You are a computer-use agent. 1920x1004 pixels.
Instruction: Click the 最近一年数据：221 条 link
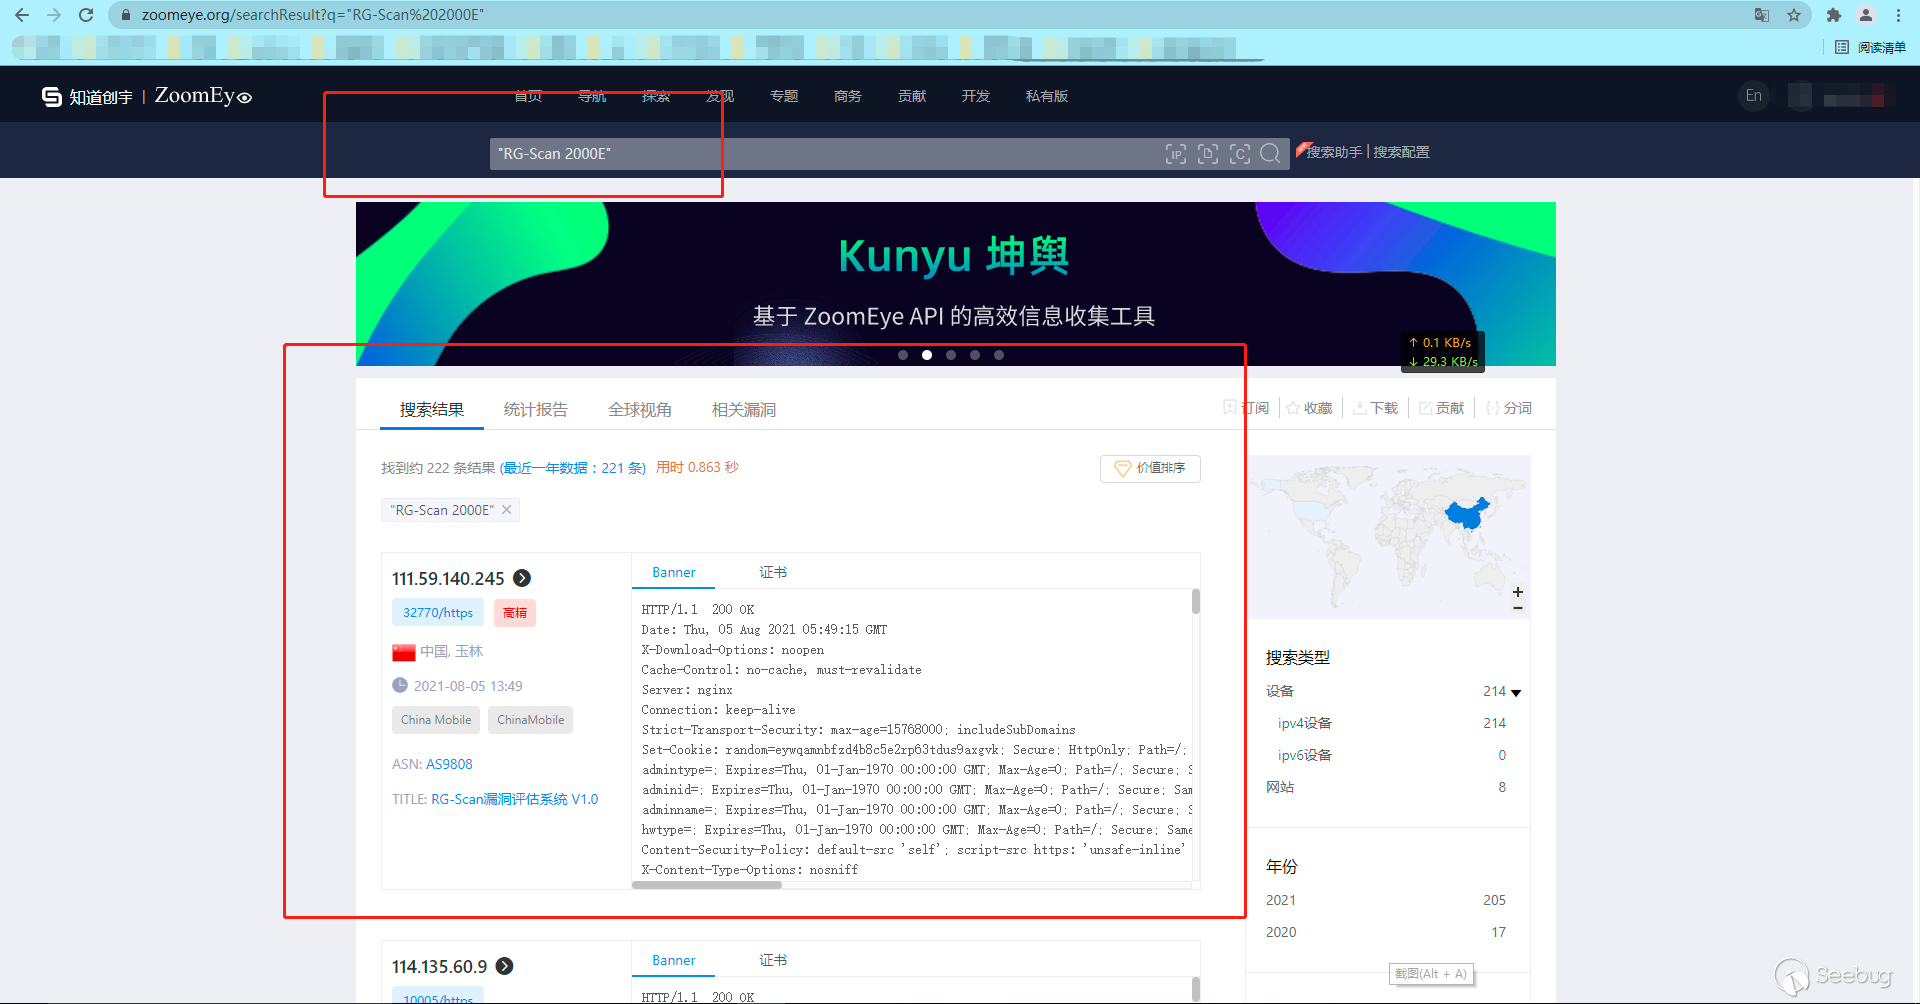572,468
